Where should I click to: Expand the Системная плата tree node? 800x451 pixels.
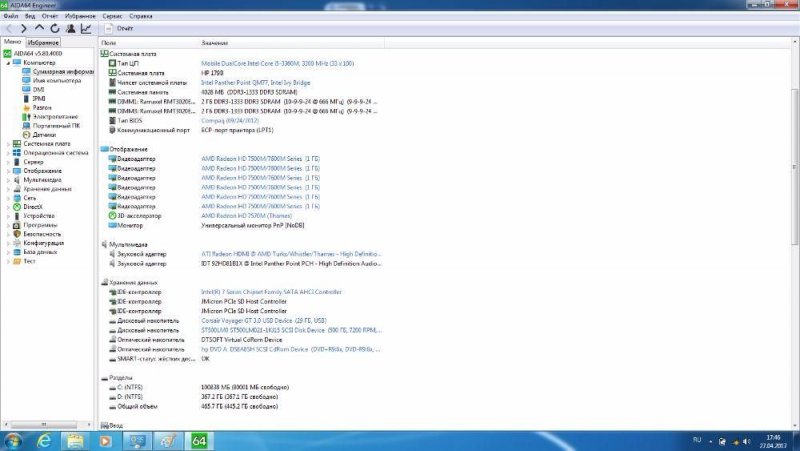(8, 144)
